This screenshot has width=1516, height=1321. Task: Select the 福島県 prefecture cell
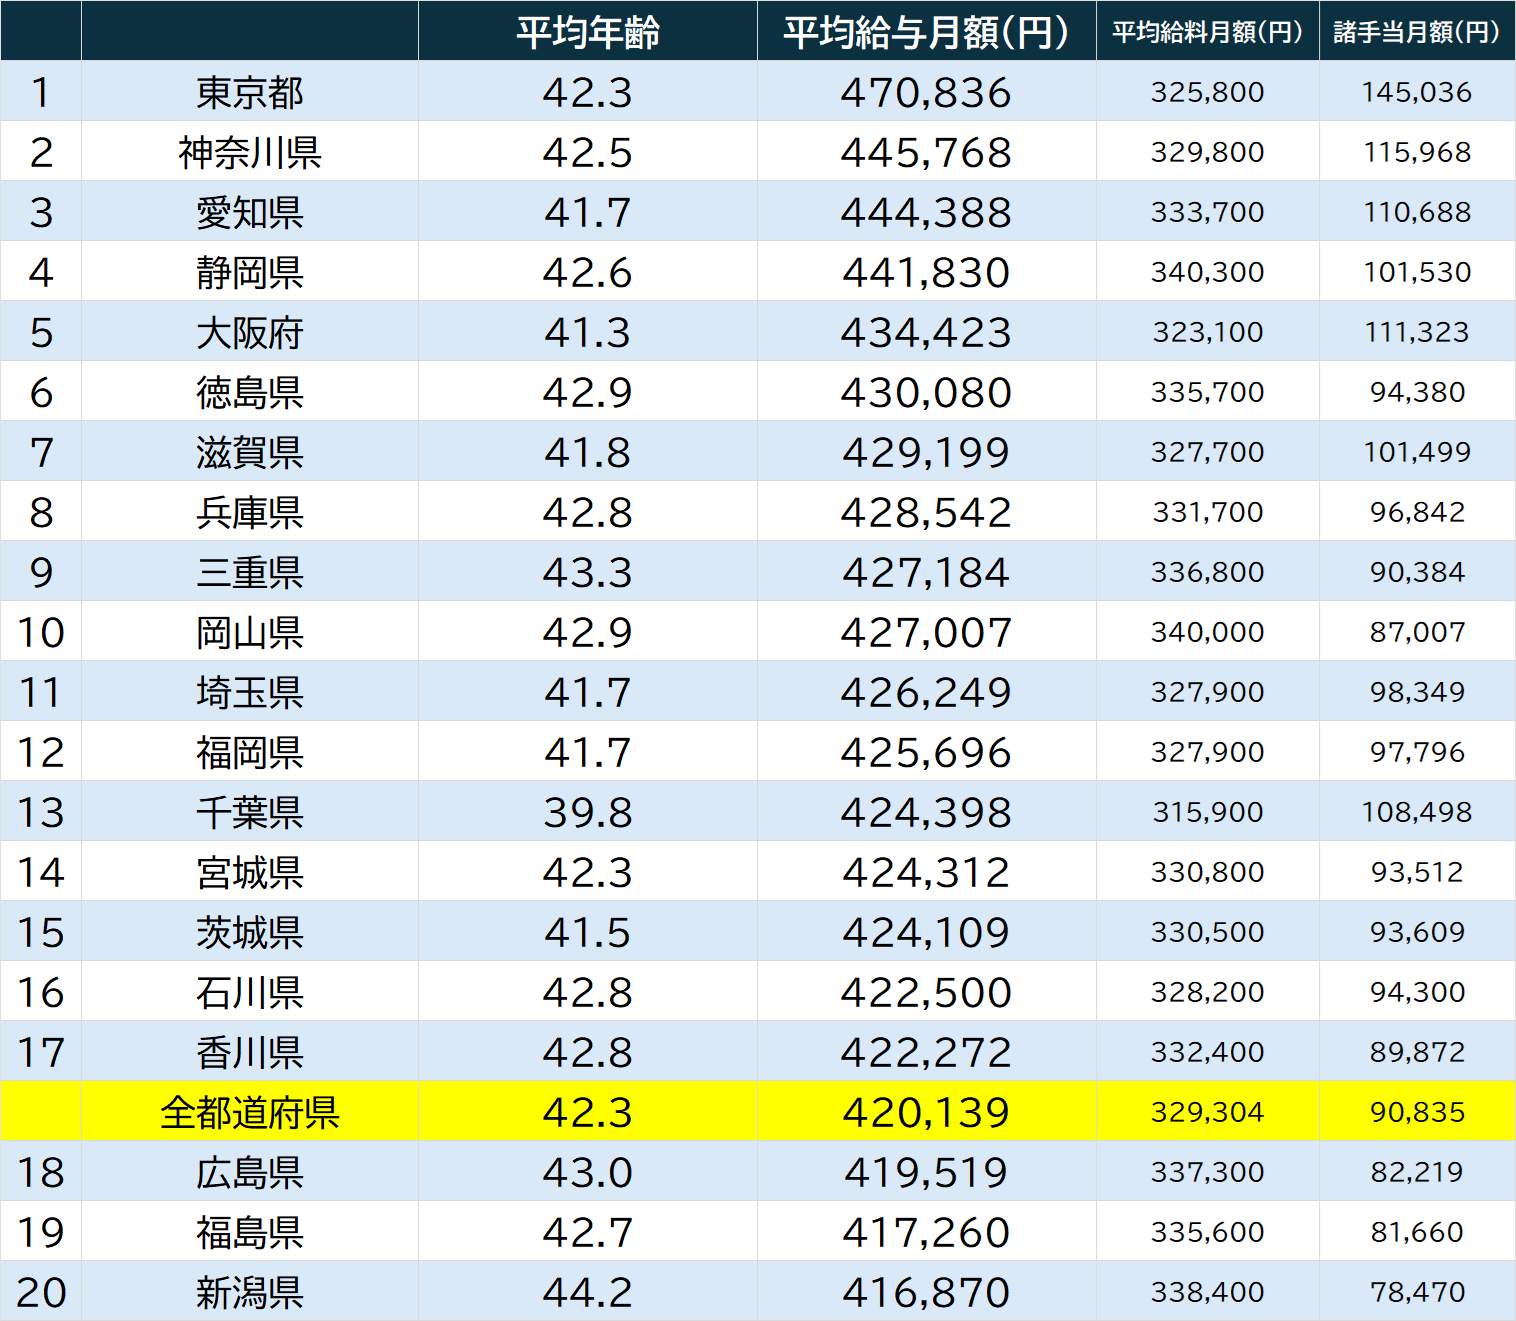coord(249,1232)
